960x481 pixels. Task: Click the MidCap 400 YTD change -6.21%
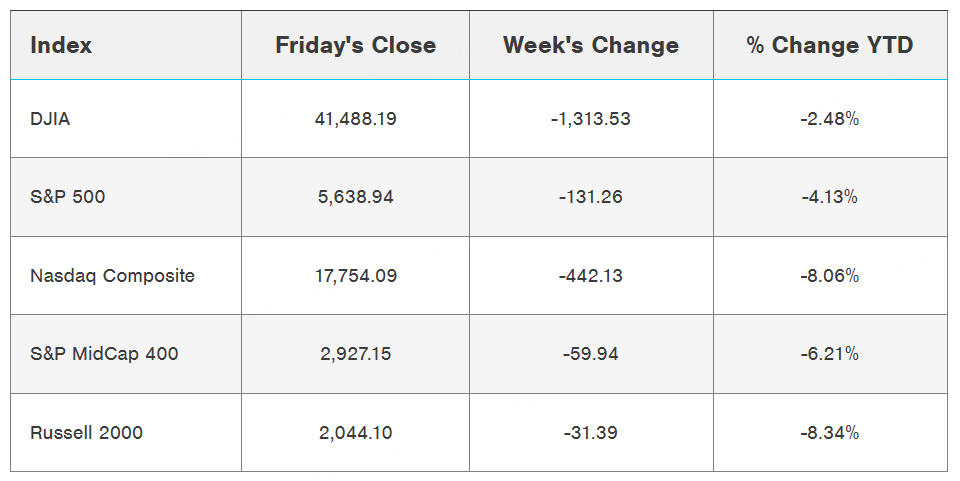[830, 354]
